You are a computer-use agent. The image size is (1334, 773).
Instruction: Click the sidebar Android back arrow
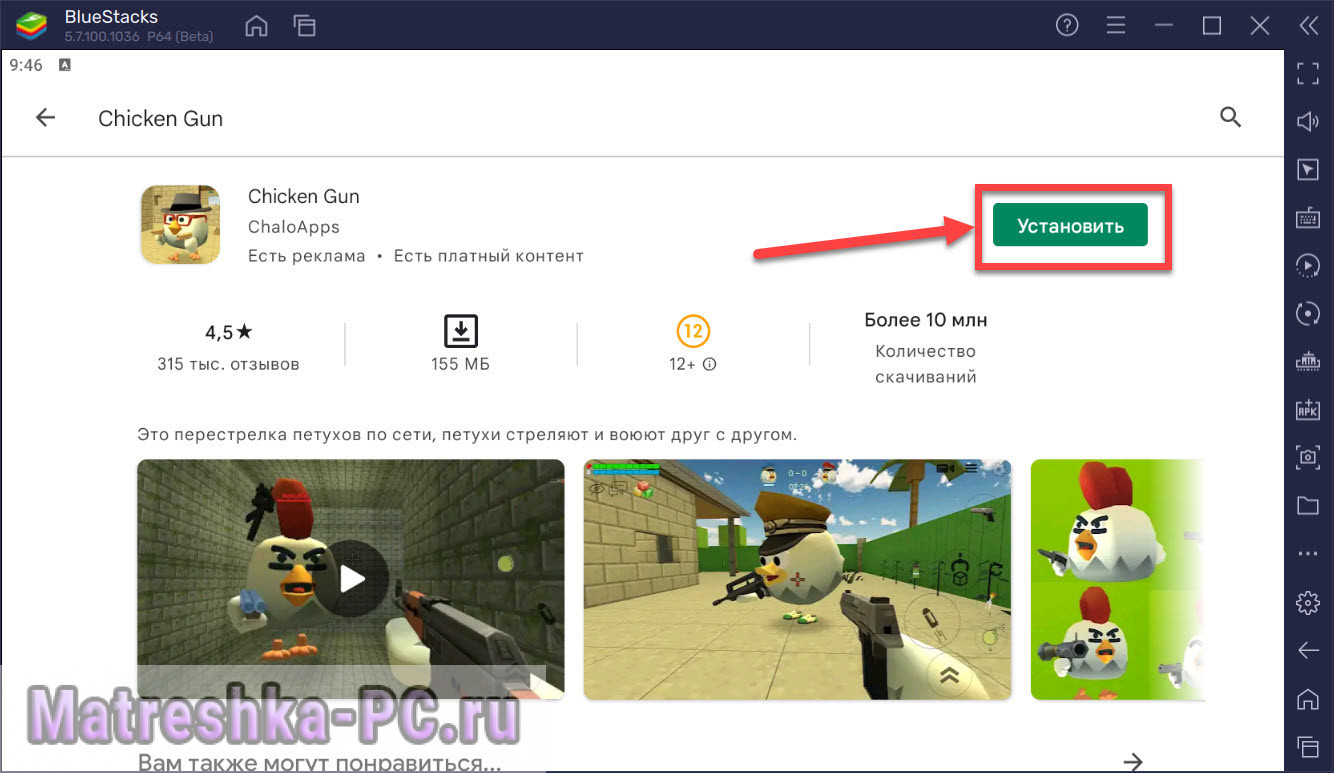point(1308,651)
